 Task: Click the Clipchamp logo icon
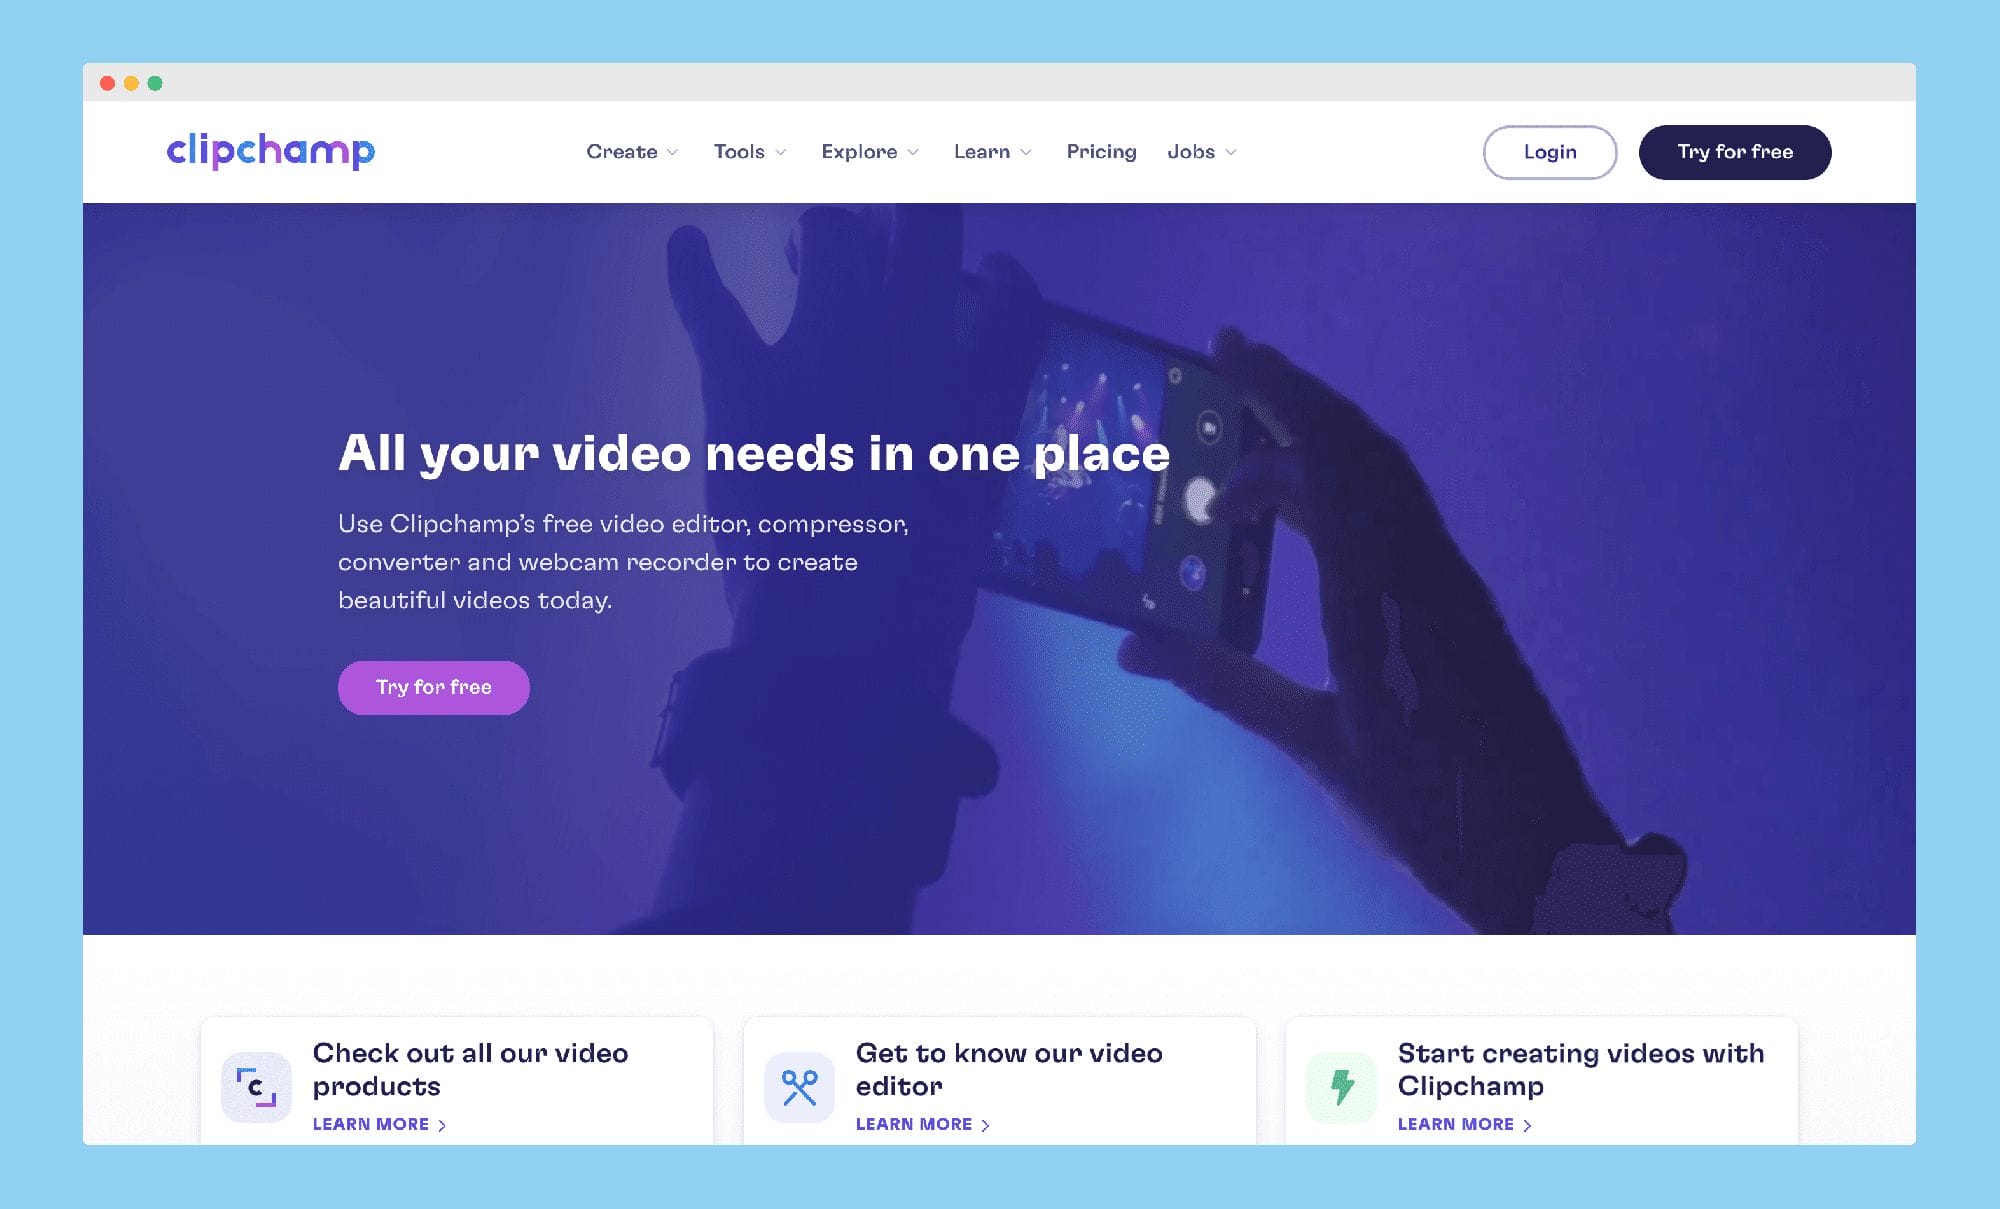pos(270,151)
